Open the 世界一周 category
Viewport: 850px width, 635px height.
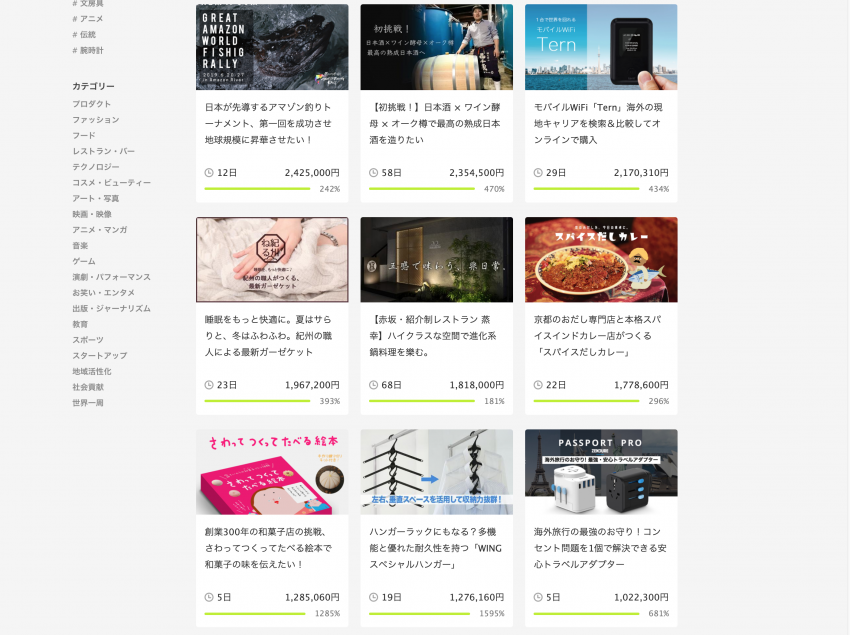[88, 403]
